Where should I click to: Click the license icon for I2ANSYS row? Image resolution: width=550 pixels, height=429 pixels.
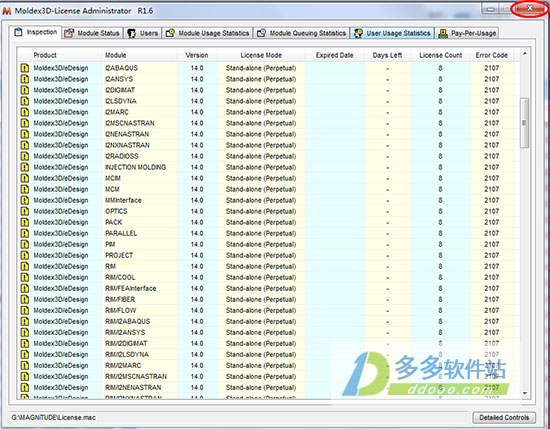[24, 79]
